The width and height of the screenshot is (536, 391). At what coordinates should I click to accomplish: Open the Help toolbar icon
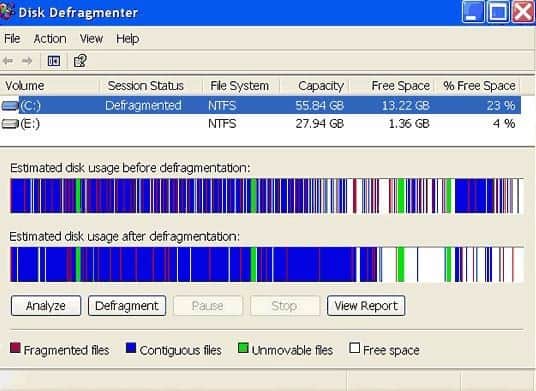80,61
